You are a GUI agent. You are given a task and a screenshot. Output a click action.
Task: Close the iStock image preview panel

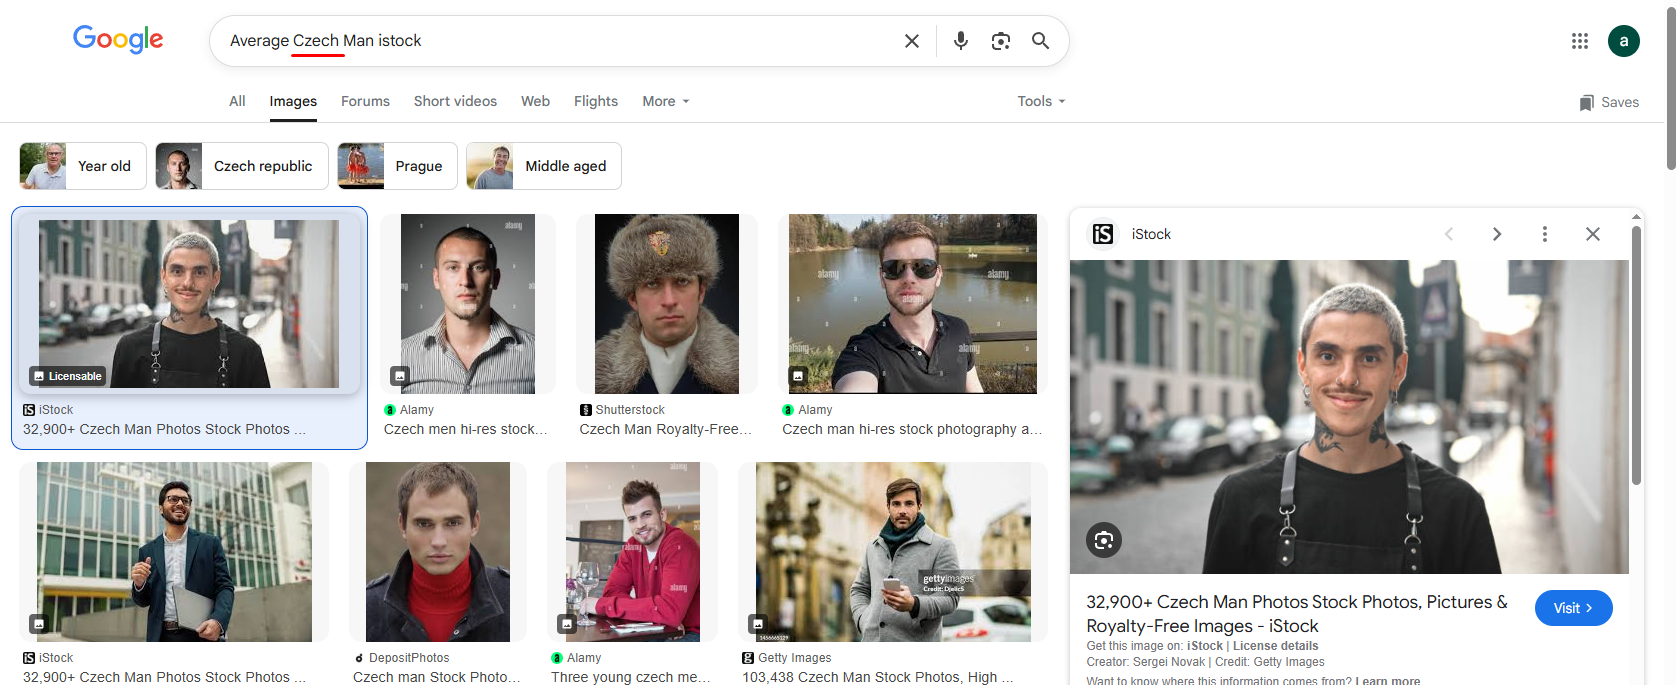tap(1592, 234)
